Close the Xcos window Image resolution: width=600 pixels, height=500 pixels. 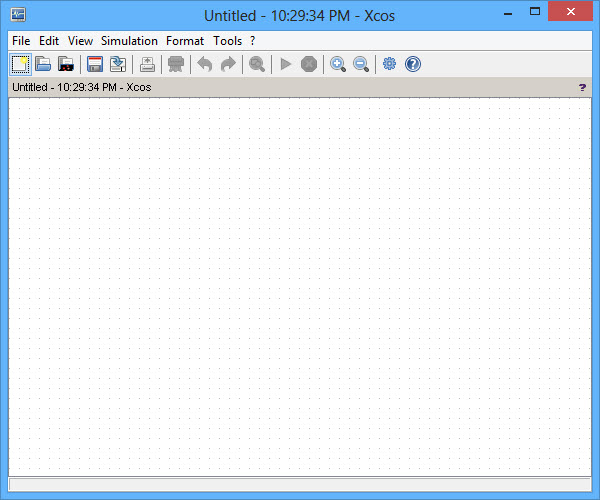571,11
